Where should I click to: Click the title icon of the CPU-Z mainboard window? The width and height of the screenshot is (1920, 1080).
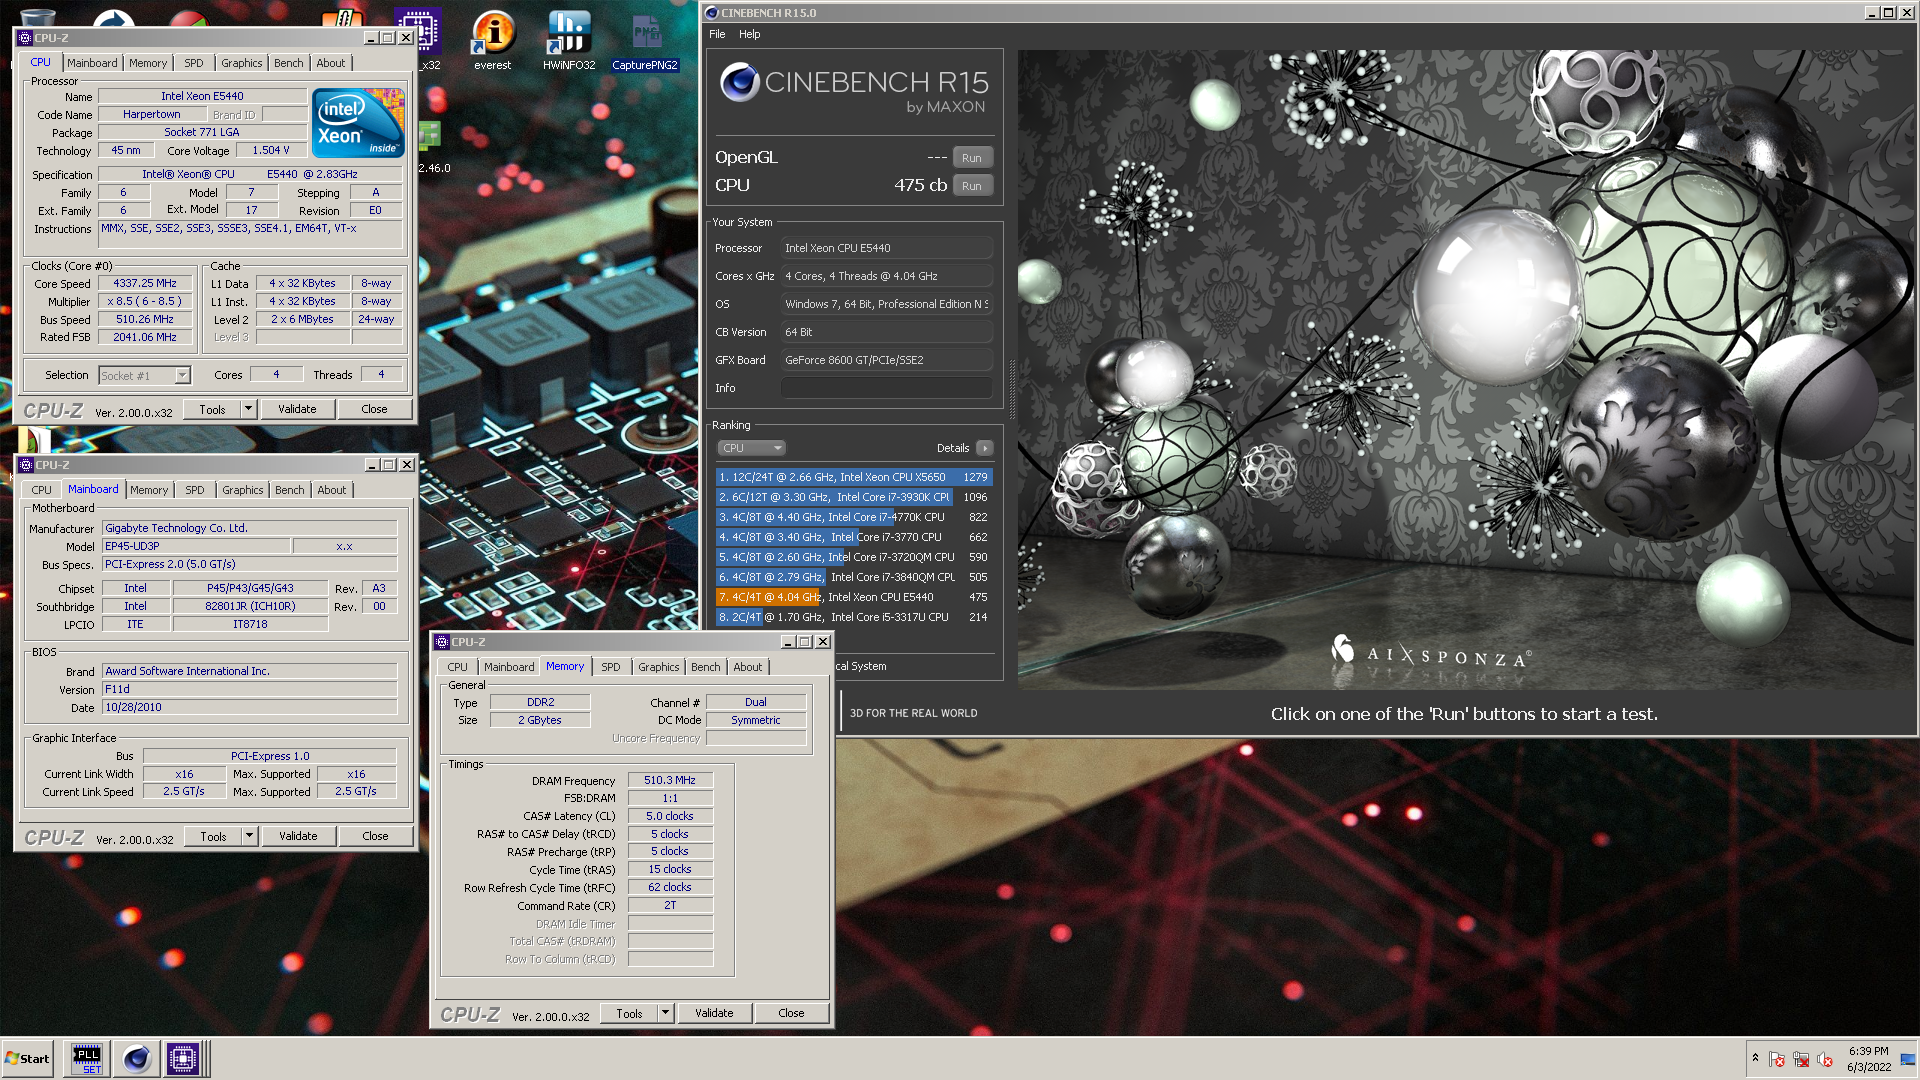click(26, 465)
